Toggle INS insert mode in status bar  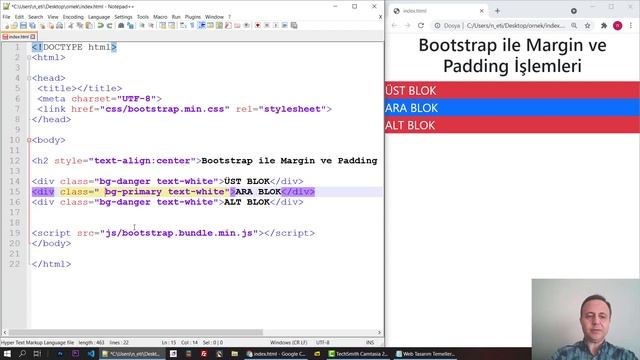(370, 342)
